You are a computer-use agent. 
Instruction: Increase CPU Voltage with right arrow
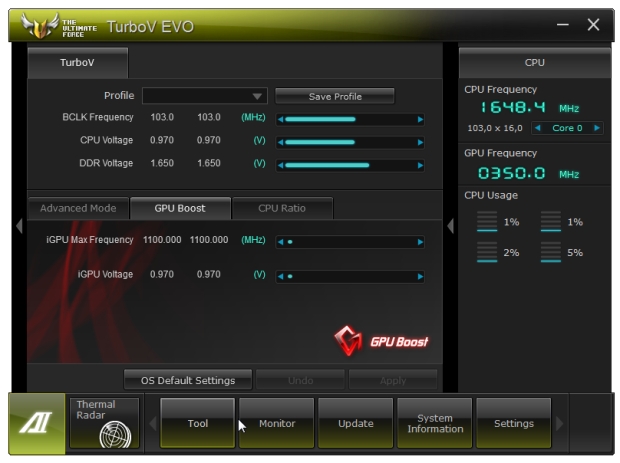(420, 142)
